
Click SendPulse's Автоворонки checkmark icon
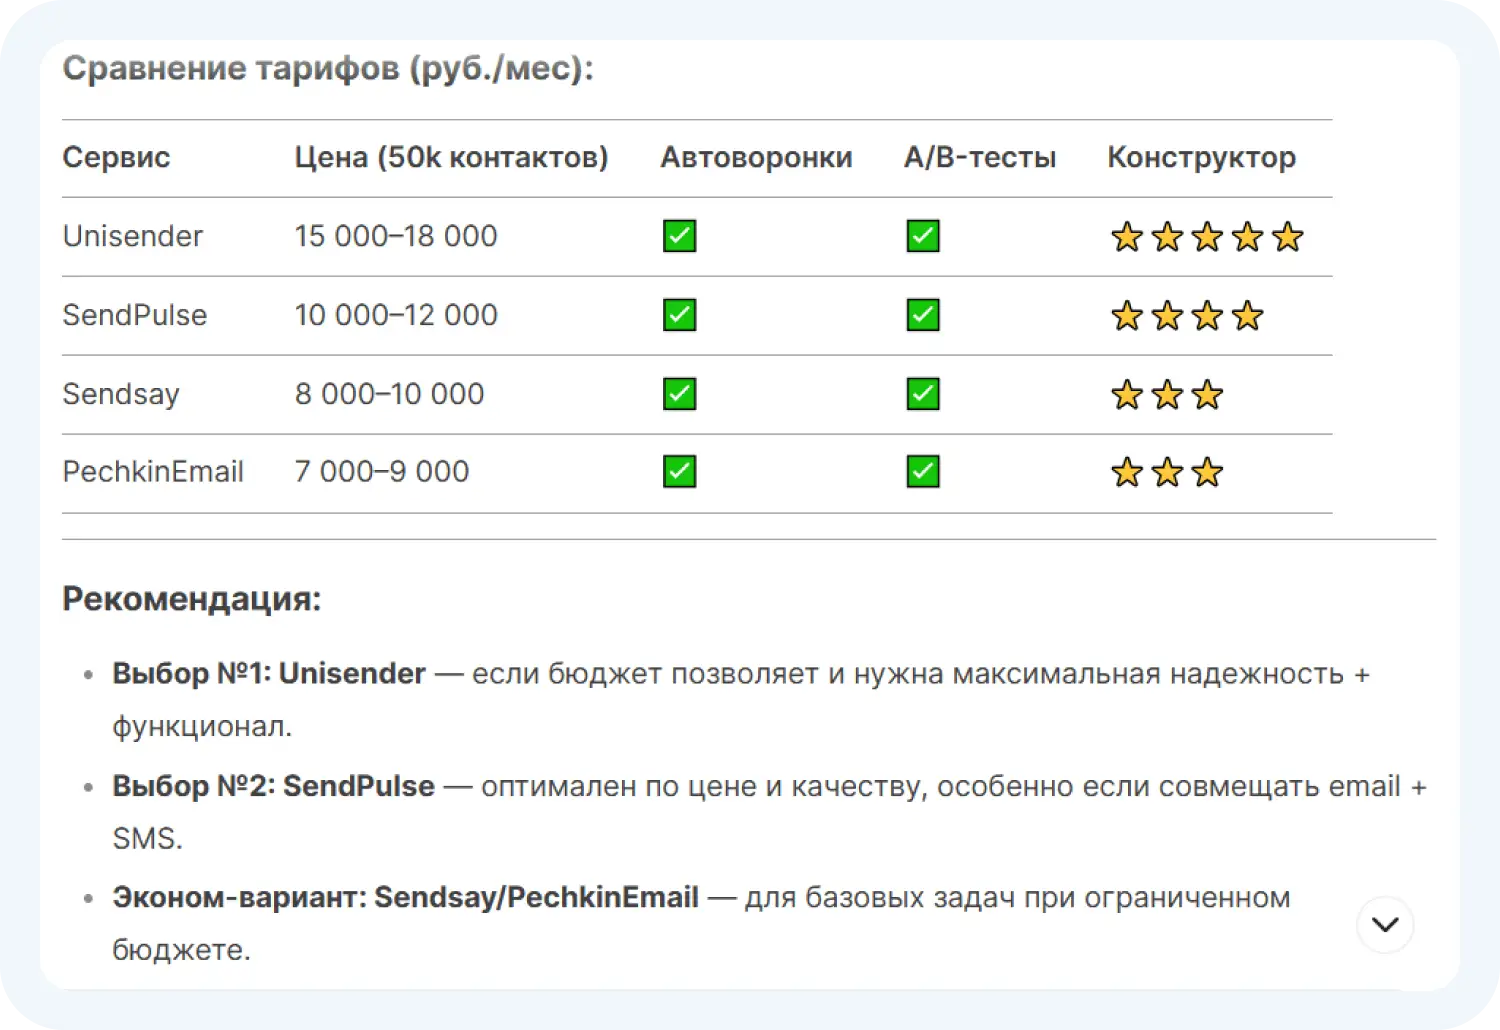tap(680, 316)
